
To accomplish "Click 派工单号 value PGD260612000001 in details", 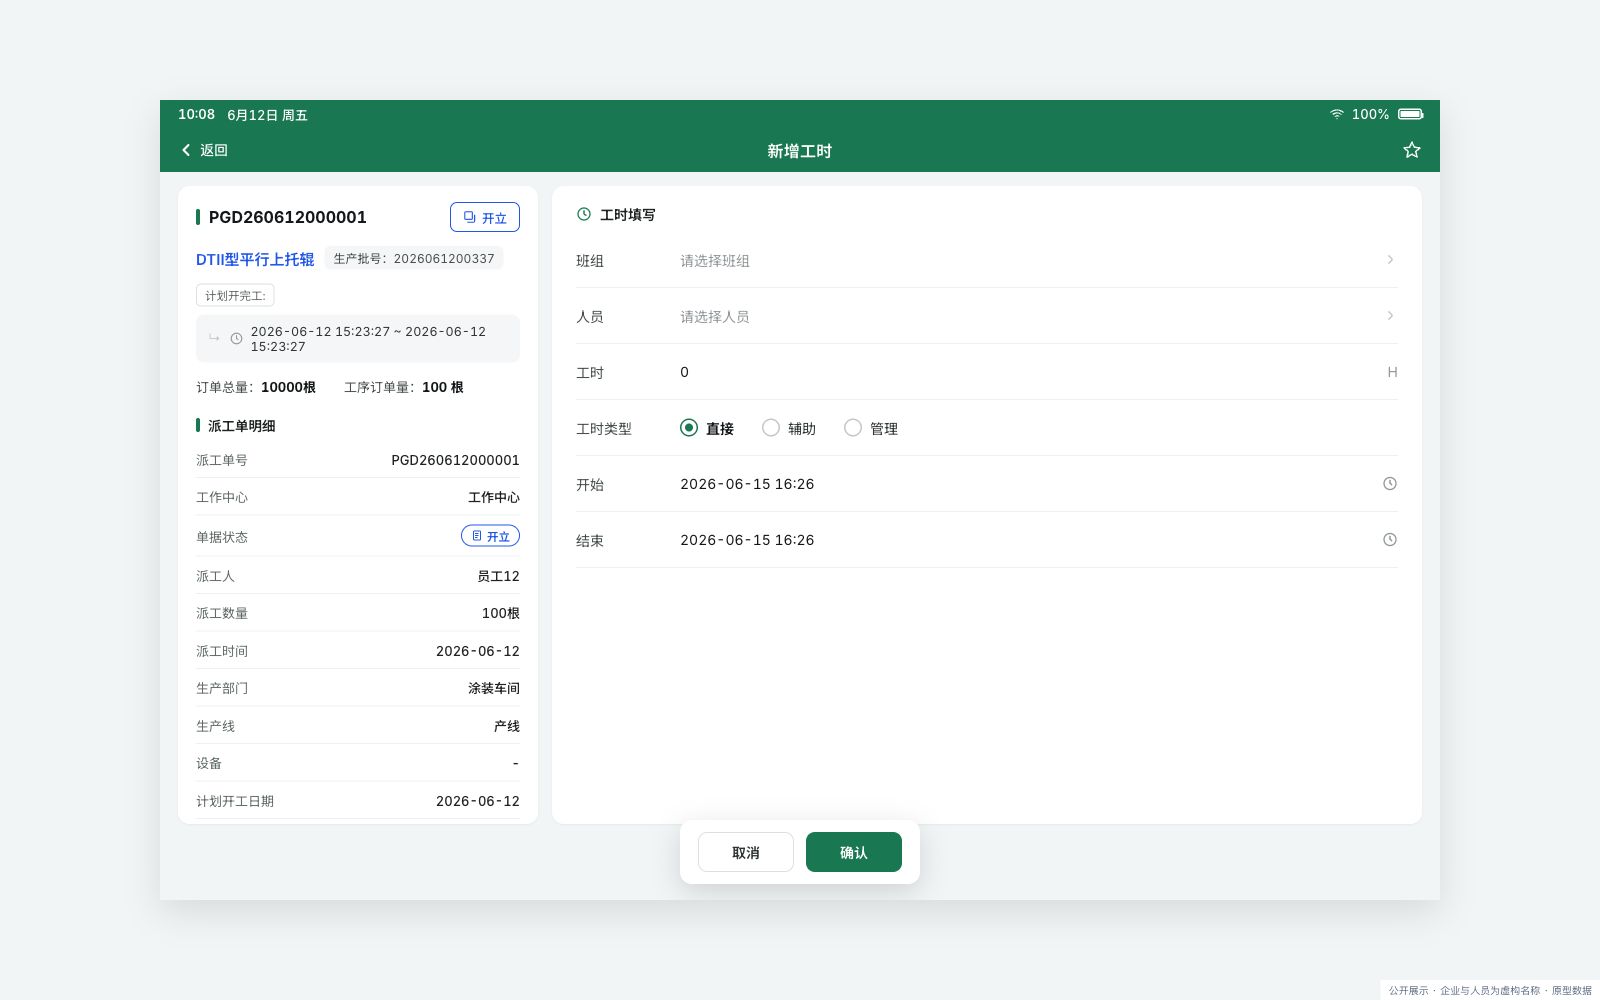I will point(455,460).
